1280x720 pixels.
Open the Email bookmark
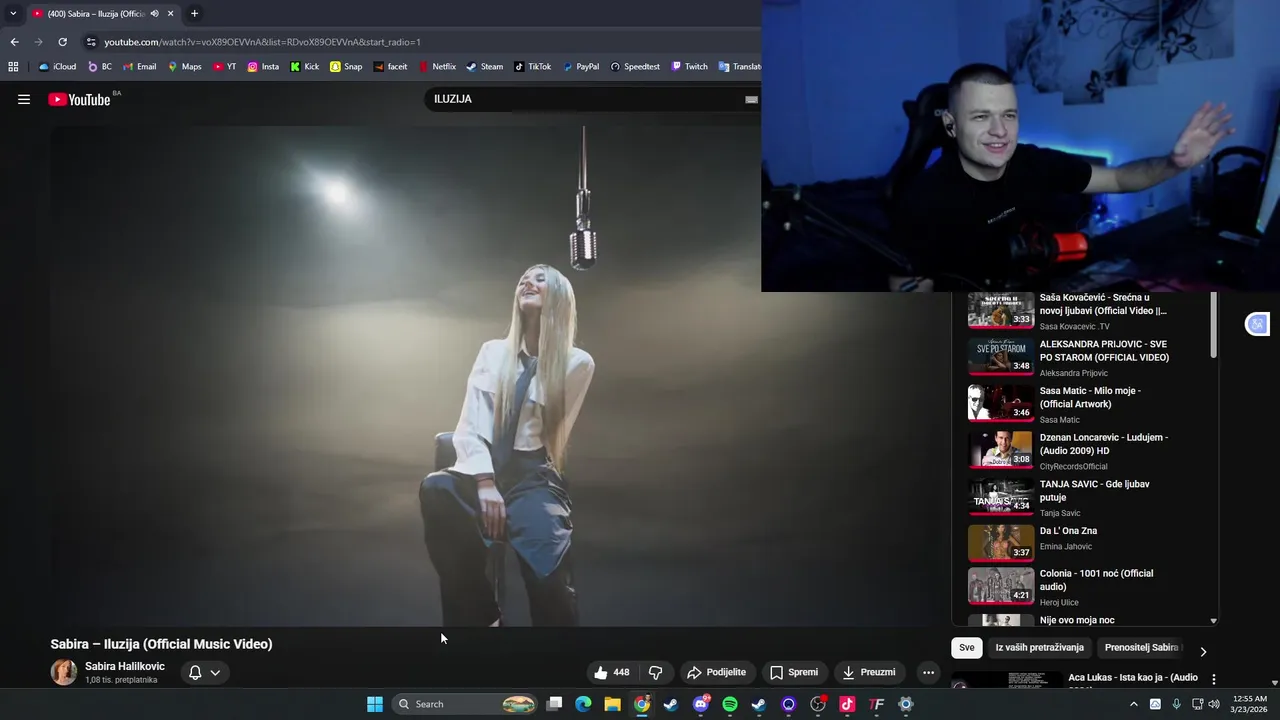click(139, 67)
